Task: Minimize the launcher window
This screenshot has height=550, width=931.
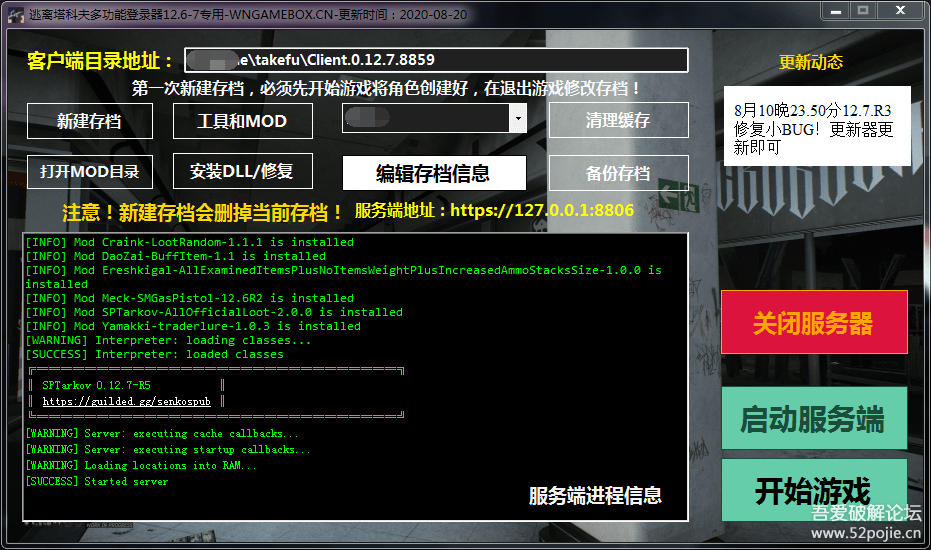Action: [836, 10]
